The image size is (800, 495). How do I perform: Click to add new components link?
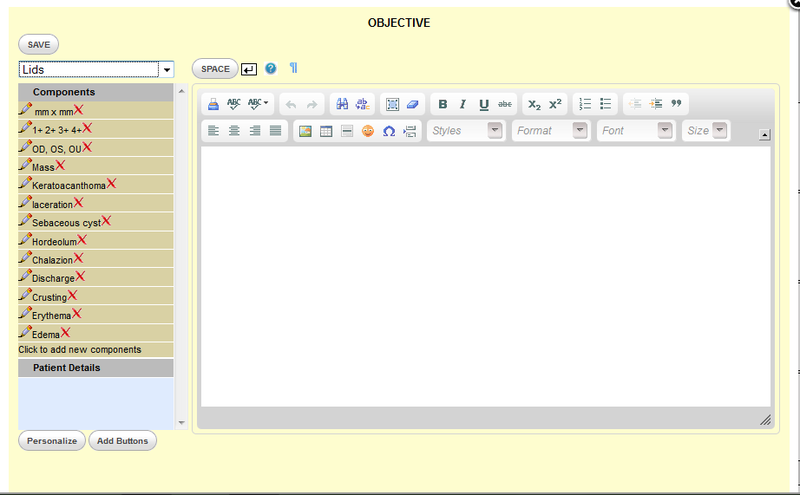click(80, 350)
